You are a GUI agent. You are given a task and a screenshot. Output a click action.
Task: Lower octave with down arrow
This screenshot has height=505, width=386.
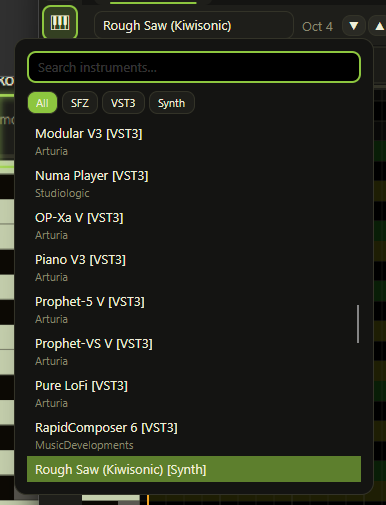click(354, 26)
